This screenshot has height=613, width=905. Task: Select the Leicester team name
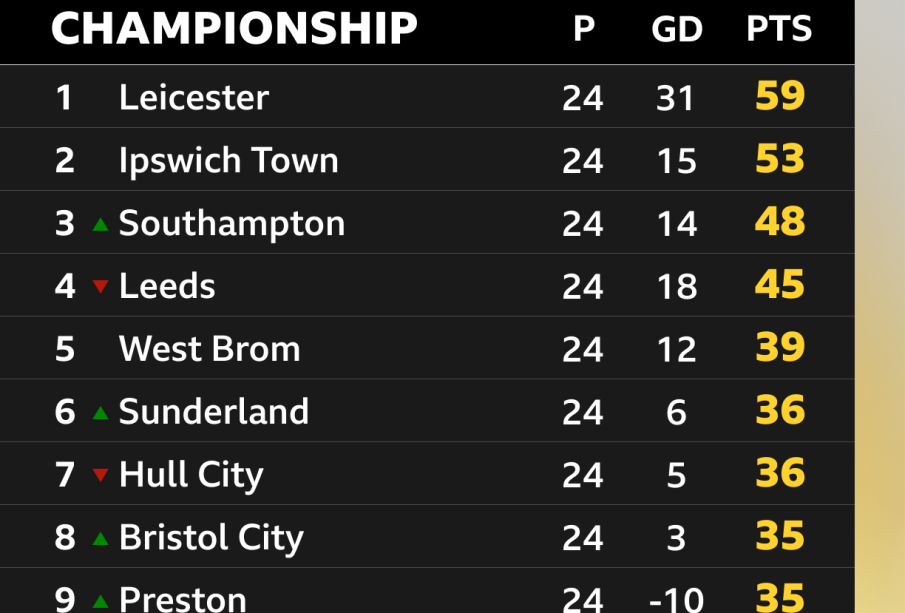coord(194,98)
